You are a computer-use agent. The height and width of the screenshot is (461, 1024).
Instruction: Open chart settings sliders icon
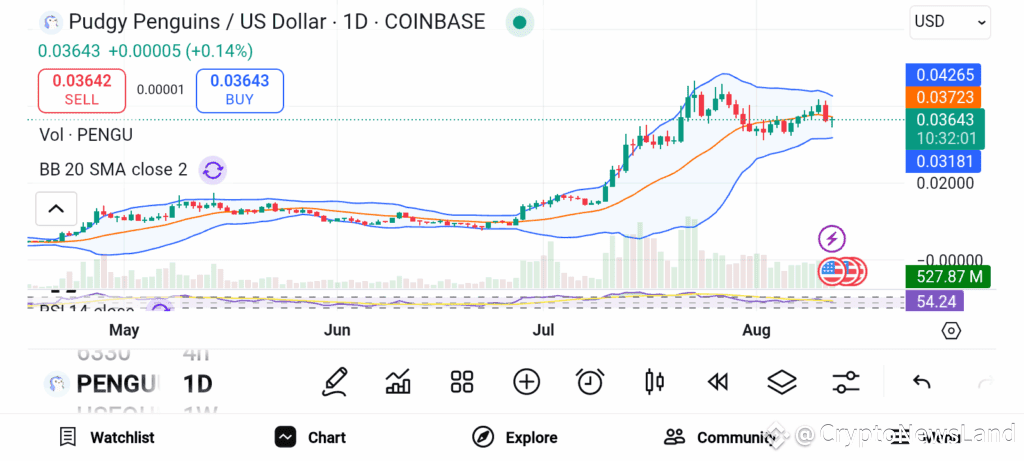click(x=846, y=382)
